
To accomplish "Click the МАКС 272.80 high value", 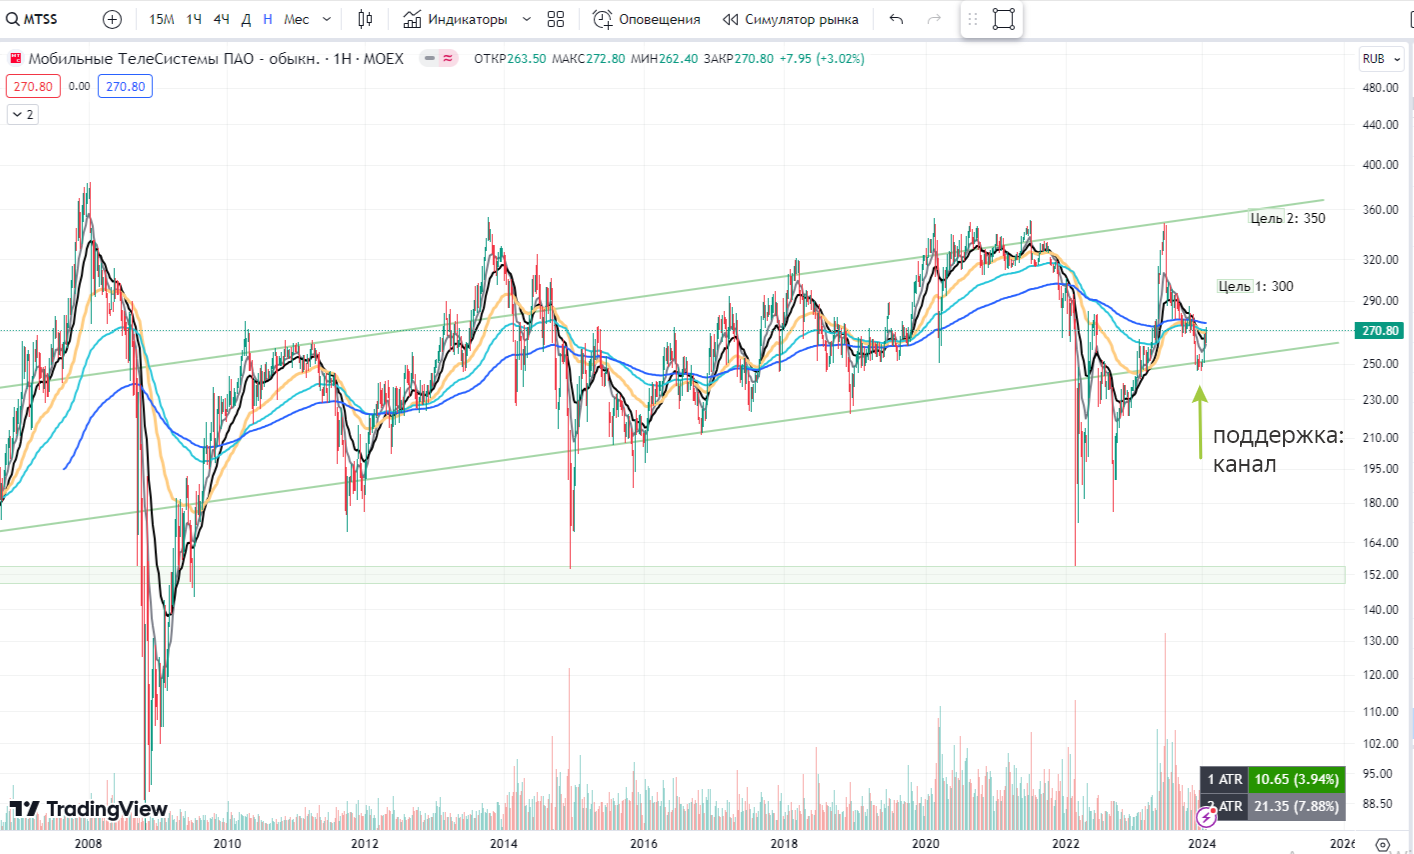I will [x=588, y=59].
